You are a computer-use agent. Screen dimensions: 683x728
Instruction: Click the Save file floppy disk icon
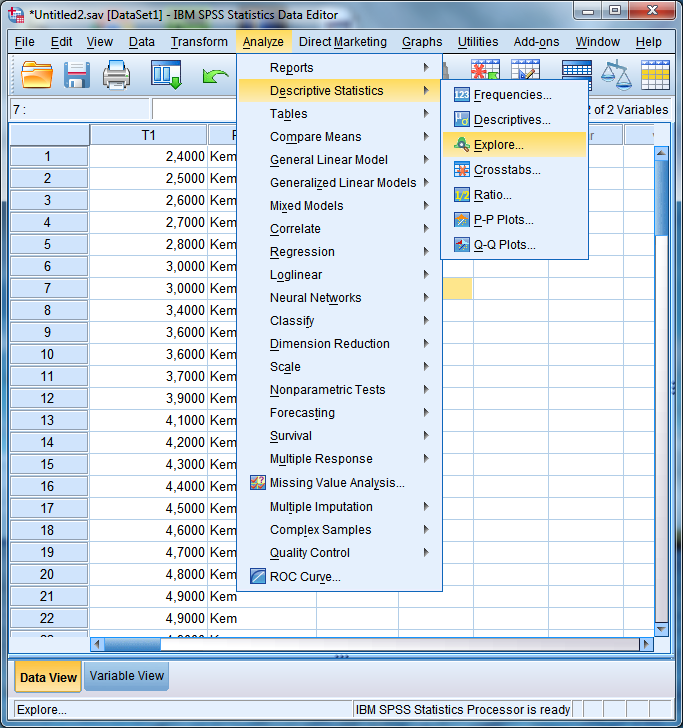(77, 75)
